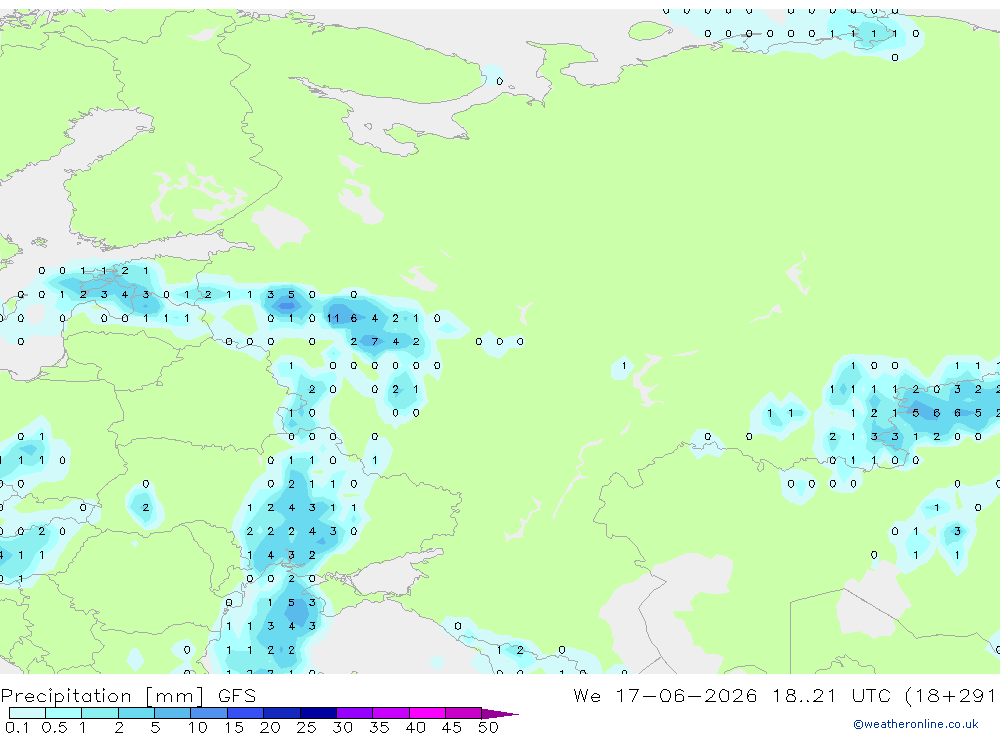
Task: Click the 'Precipitation [mm] GFS' title
Action: [128, 695]
